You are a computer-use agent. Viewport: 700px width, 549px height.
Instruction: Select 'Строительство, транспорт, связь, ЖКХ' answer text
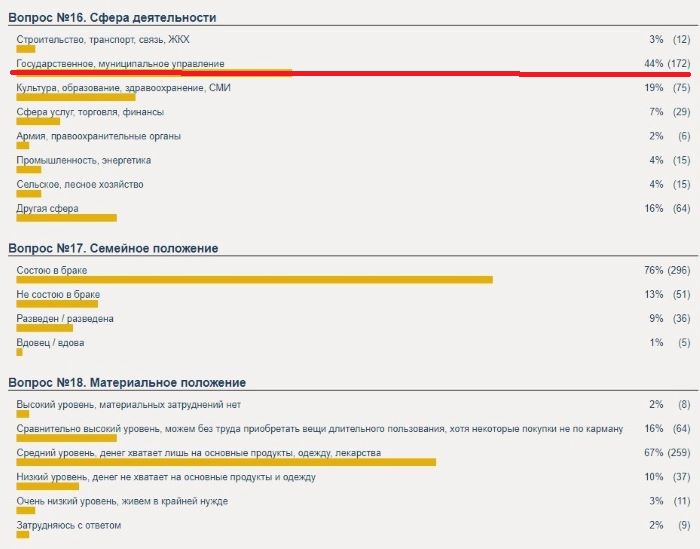(x=103, y=39)
